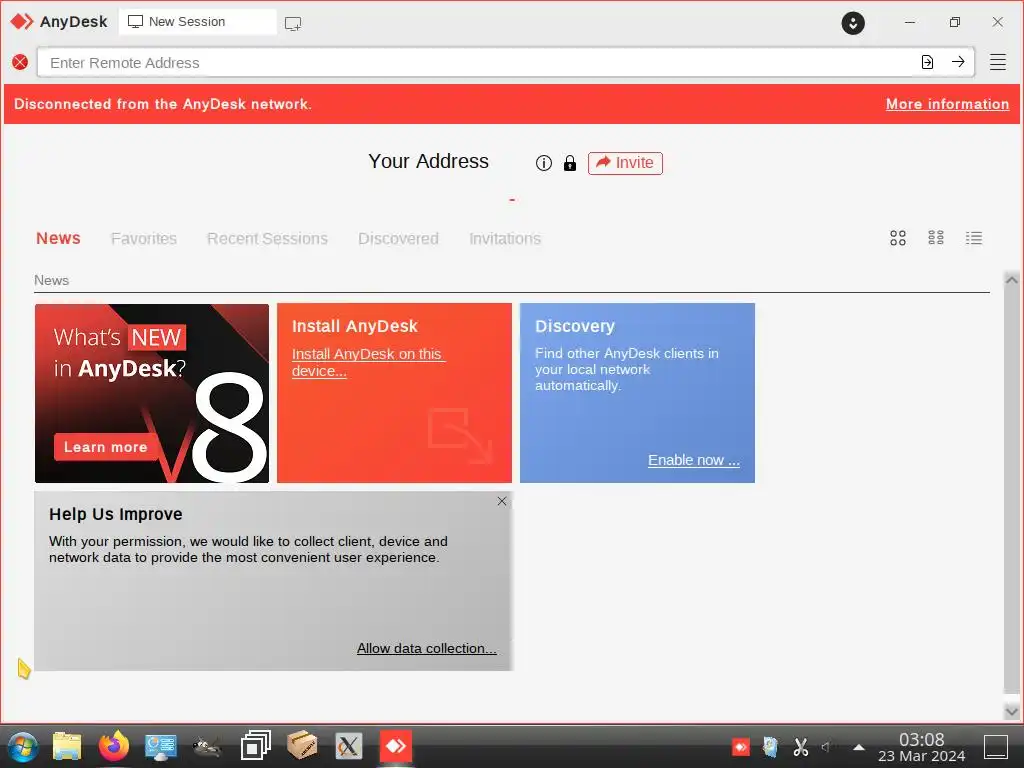
Task: Open the More information link
Action: pyautogui.click(x=947, y=104)
